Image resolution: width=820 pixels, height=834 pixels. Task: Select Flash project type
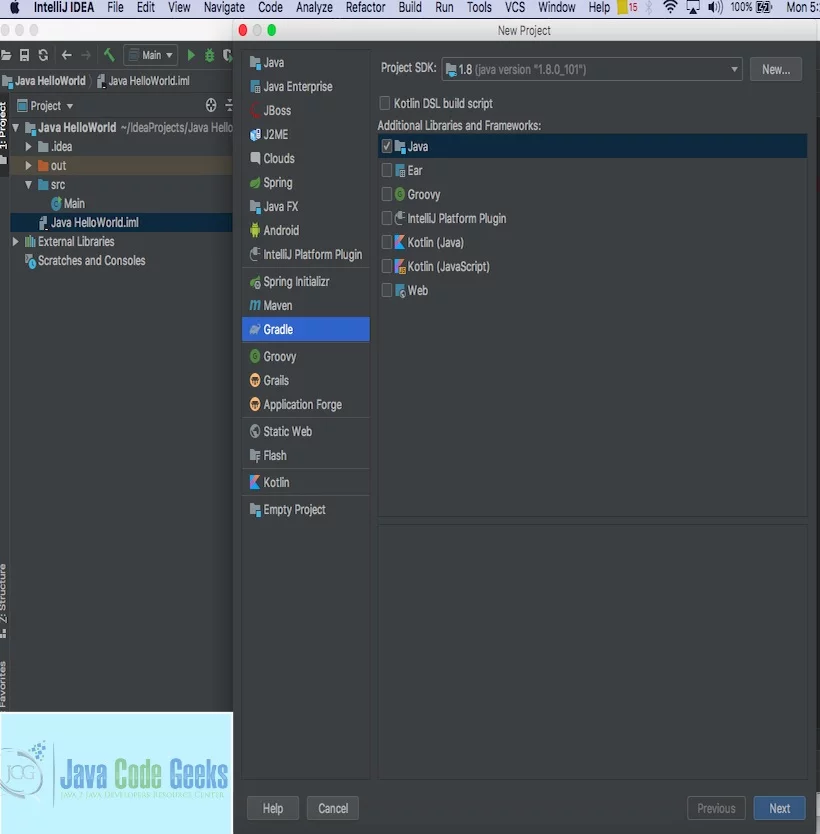point(306,455)
